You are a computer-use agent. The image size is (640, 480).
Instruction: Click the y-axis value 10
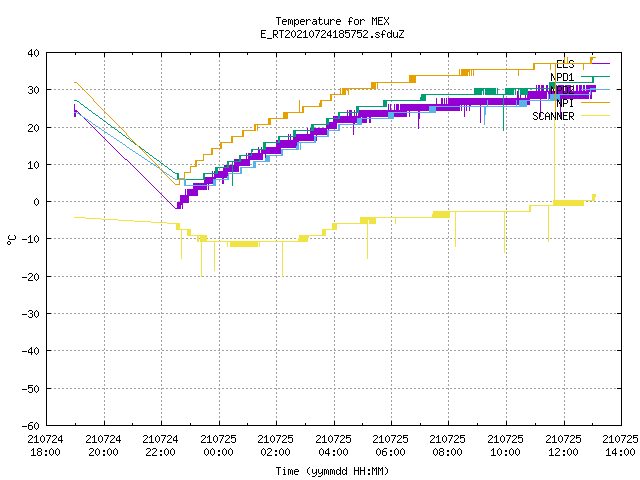pyautogui.click(x=33, y=165)
